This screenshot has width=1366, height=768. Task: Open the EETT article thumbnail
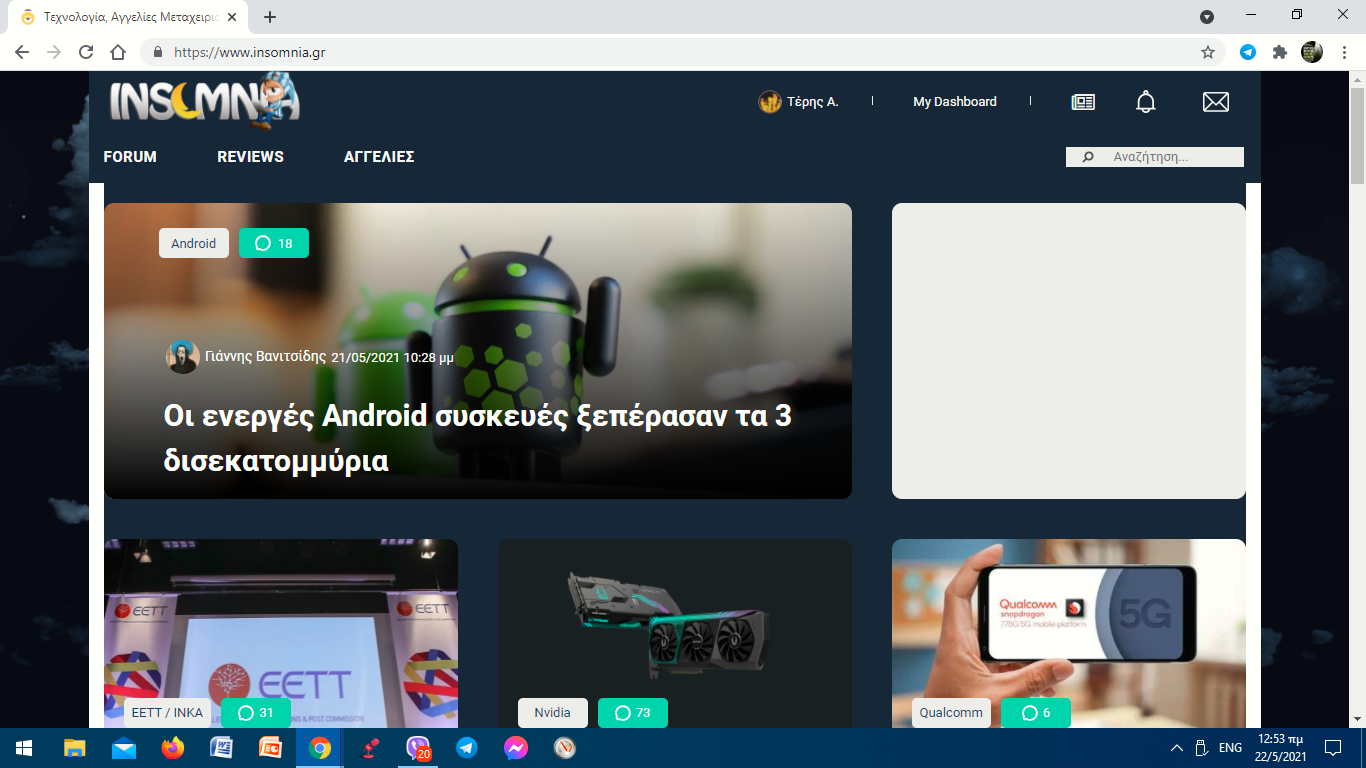click(281, 634)
